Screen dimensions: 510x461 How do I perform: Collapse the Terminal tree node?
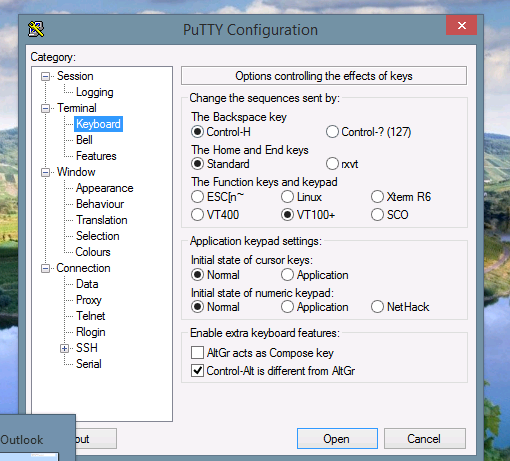(x=45, y=108)
